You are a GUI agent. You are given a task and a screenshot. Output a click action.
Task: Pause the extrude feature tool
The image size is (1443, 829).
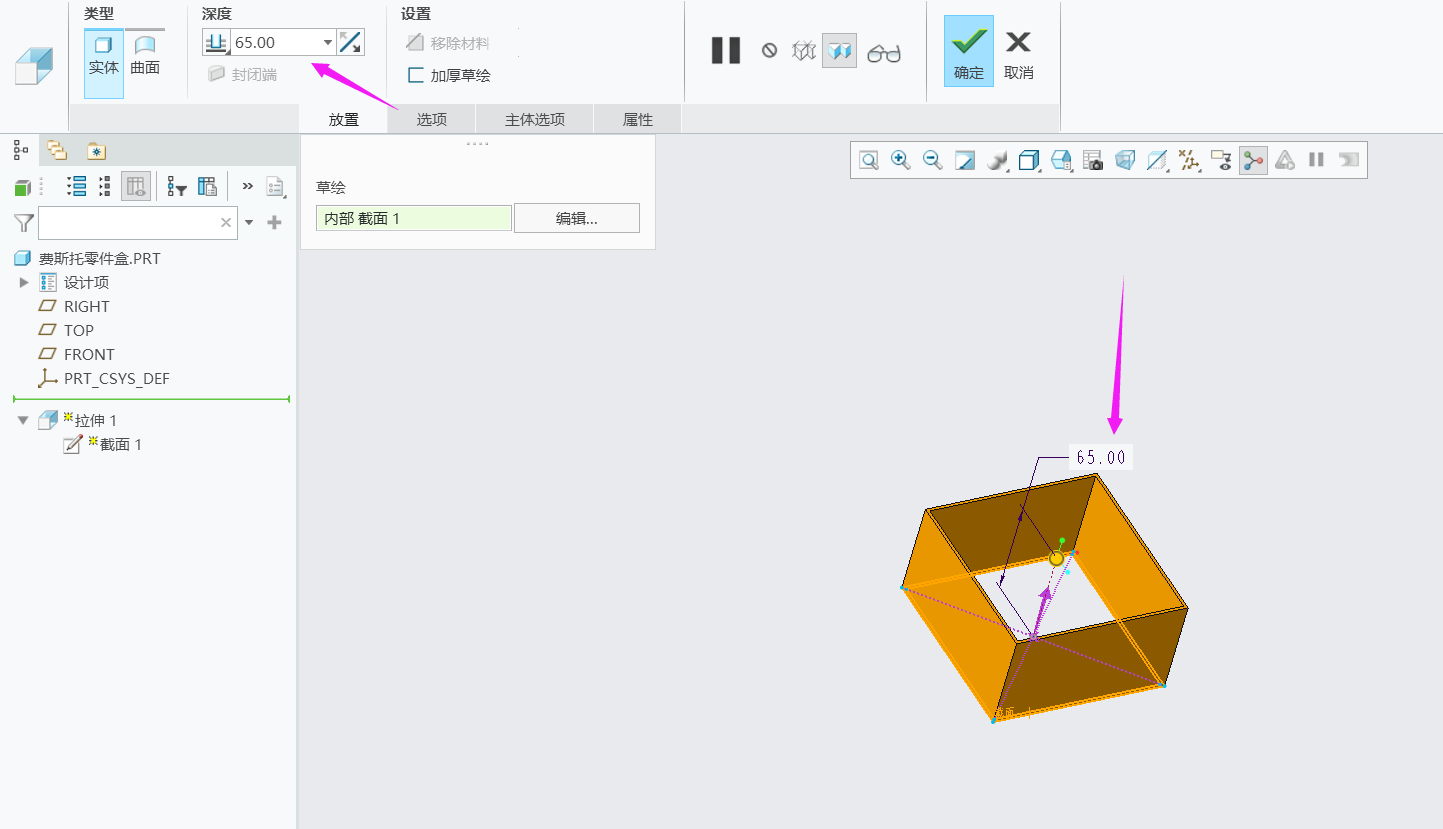tap(726, 50)
